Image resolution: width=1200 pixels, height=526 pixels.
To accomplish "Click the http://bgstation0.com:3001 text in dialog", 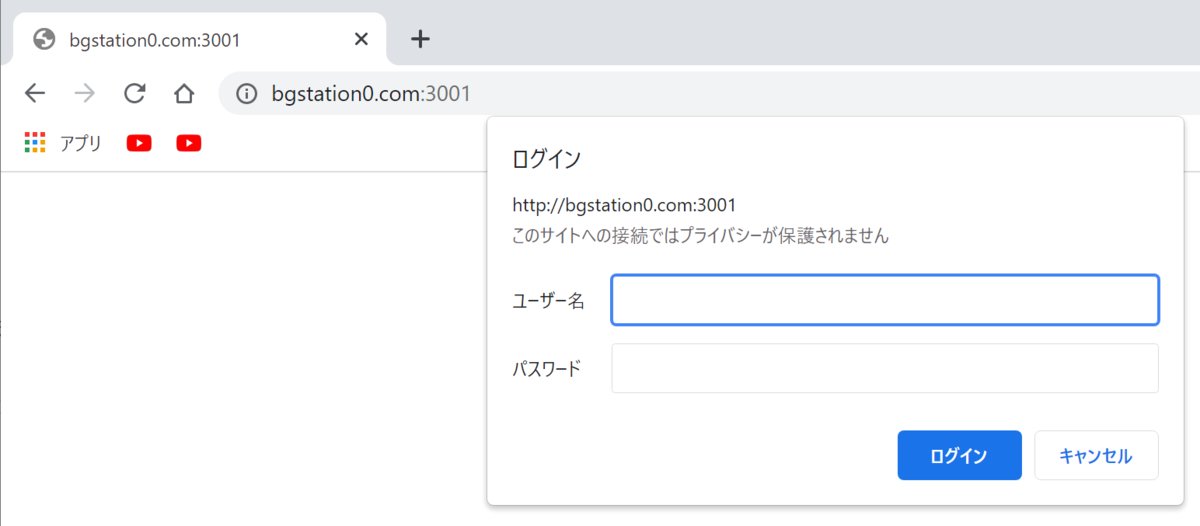I will click(x=624, y=205).
